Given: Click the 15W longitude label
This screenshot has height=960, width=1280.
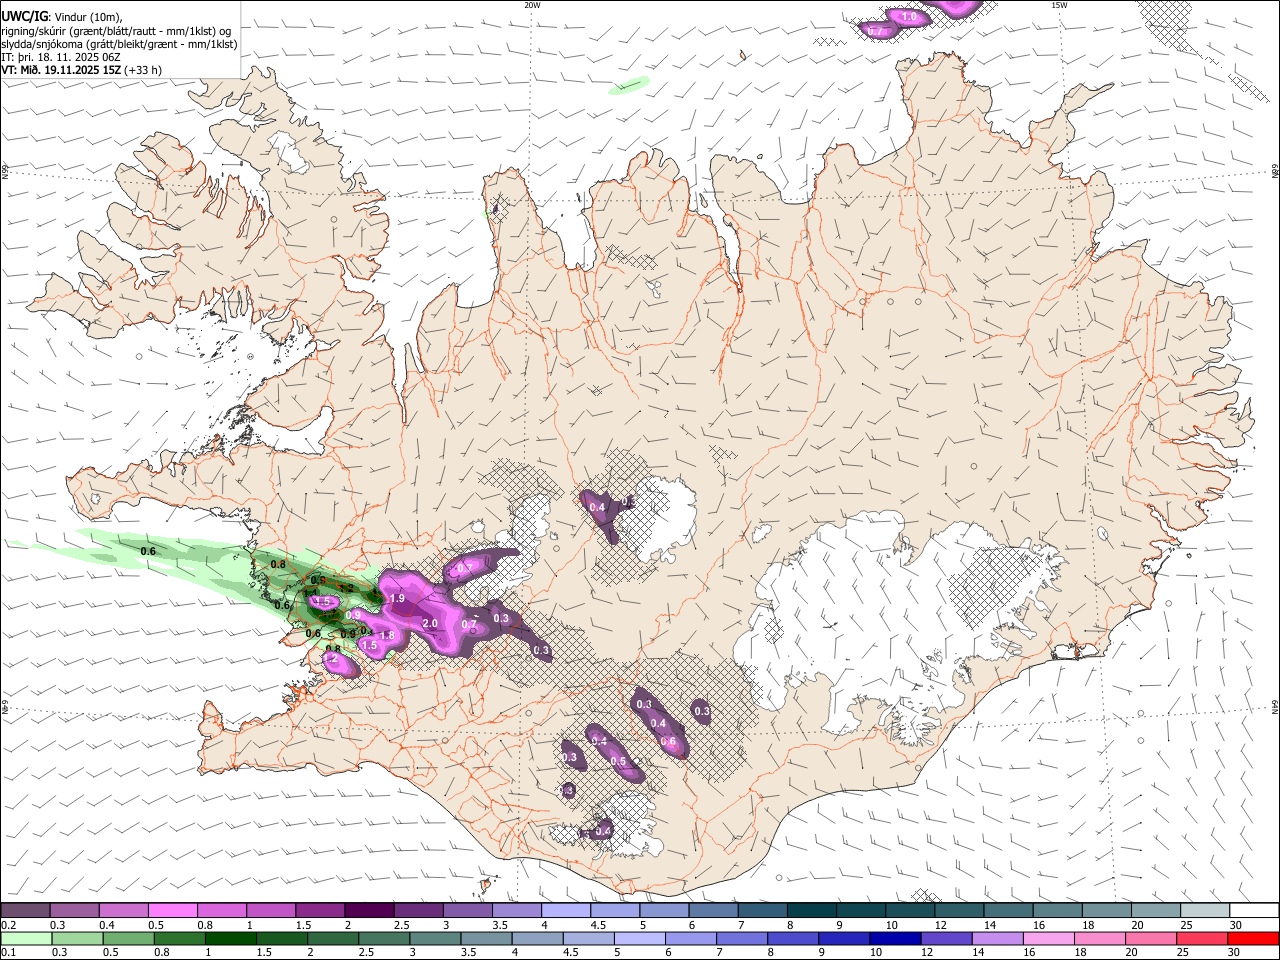Looking at the screenshot, I should pos(1058,5).
